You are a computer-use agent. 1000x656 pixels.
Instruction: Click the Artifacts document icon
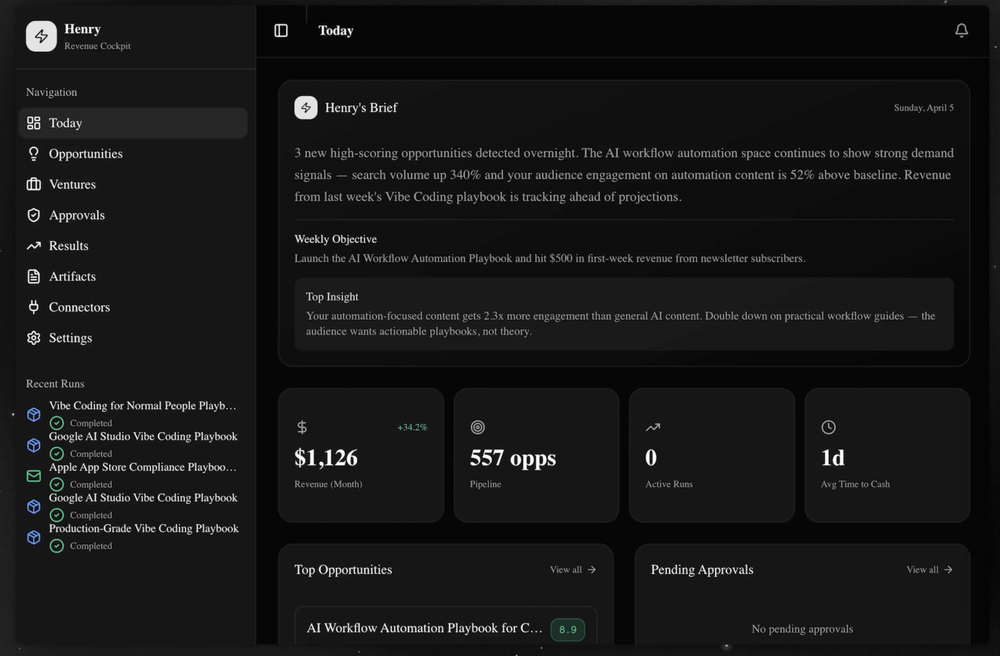[x=34, y=277]
